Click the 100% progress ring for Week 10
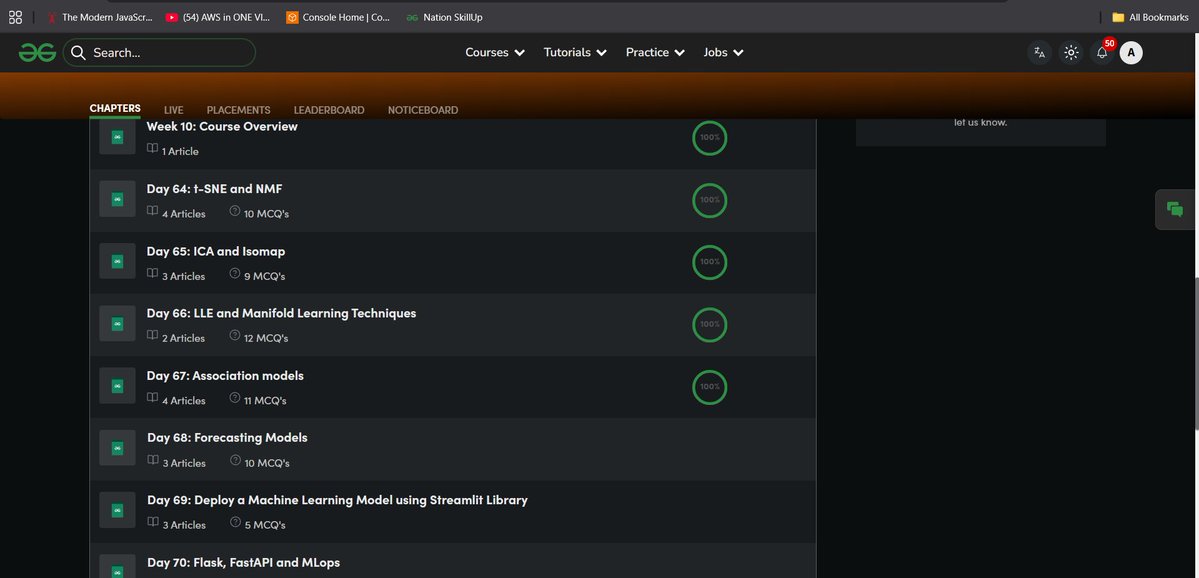This screenshot has height=578, width=1199. click(x=710, y=138)
